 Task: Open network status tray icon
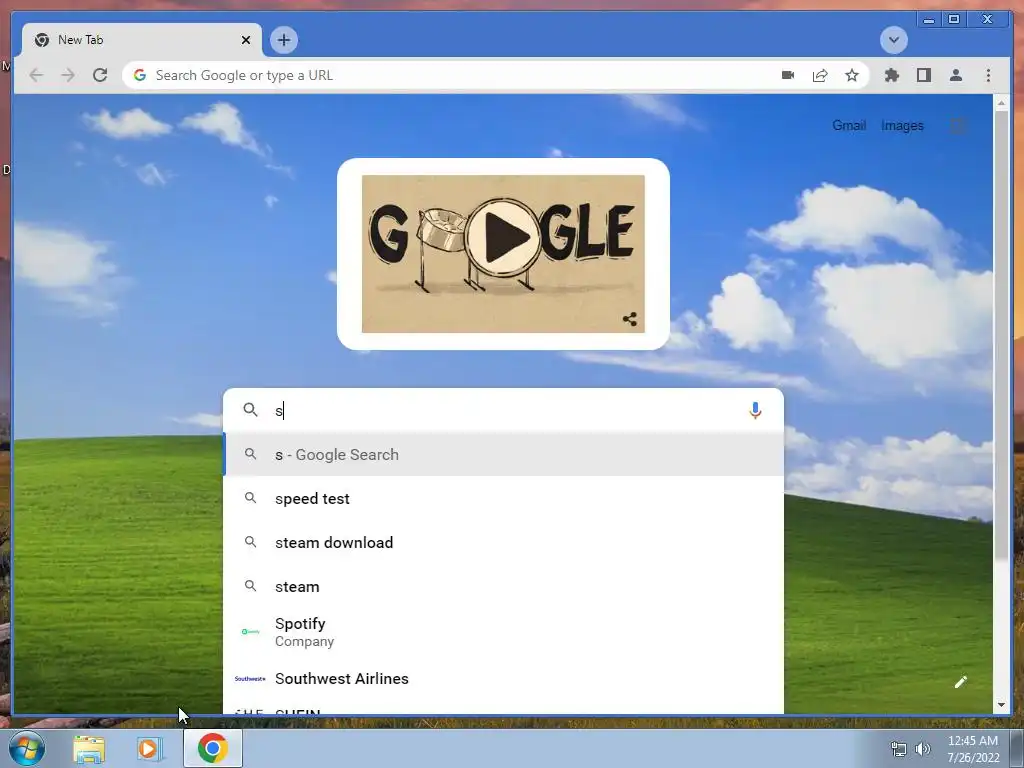click(899, 749)
